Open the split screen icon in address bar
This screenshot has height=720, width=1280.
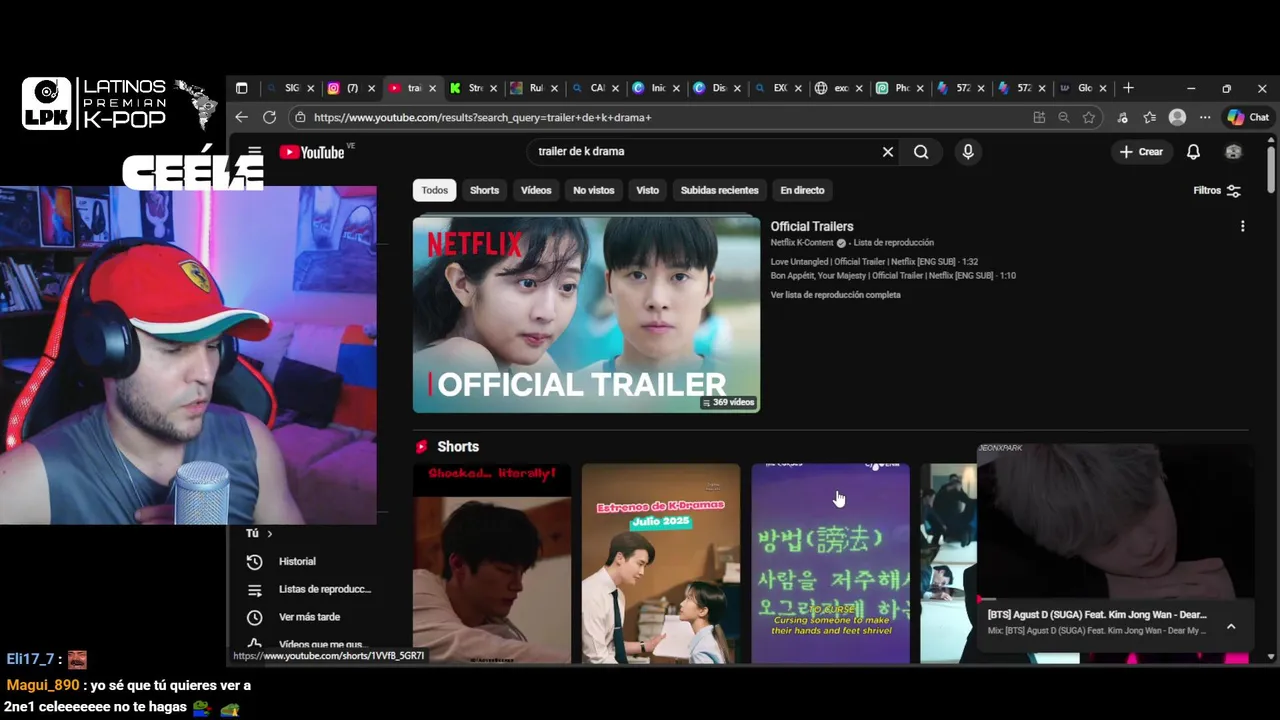[x=1039, y=118]
